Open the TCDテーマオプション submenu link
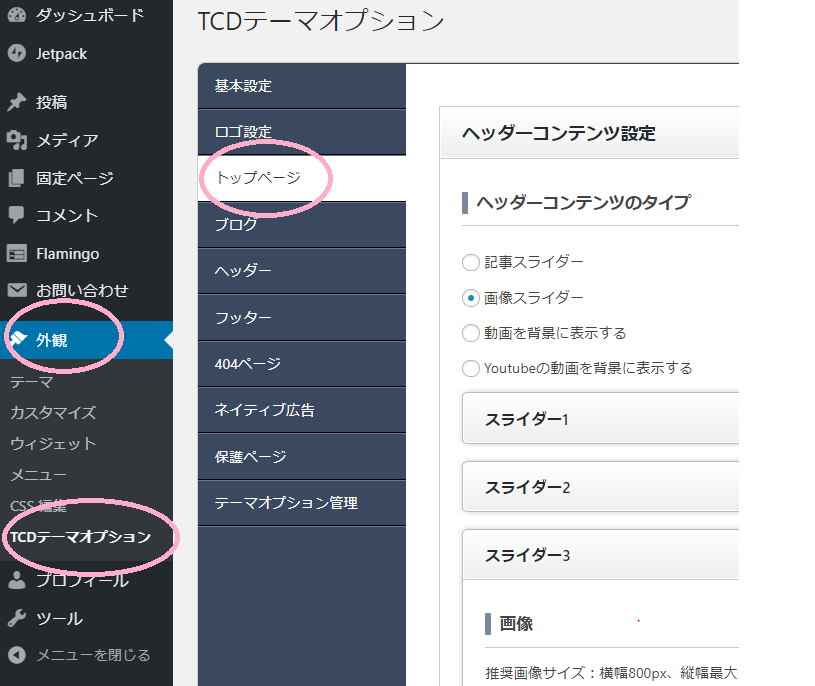 [81, 537]
